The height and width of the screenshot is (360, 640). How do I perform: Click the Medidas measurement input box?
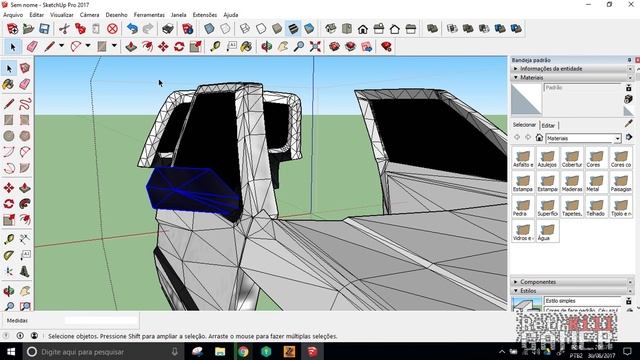coord(101,320)
